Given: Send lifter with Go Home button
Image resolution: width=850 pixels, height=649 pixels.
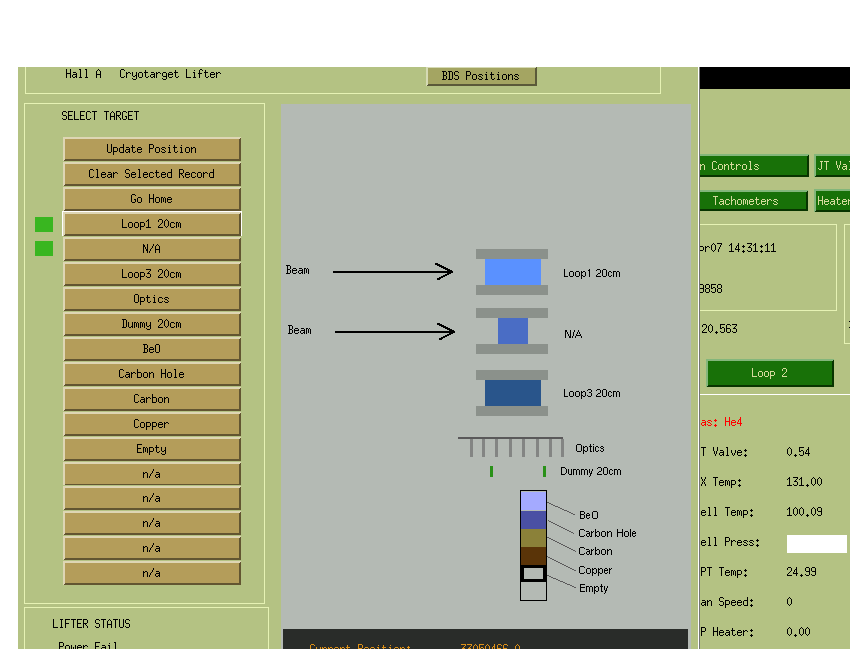Looking at the screenshot, I should coord(152,199).
